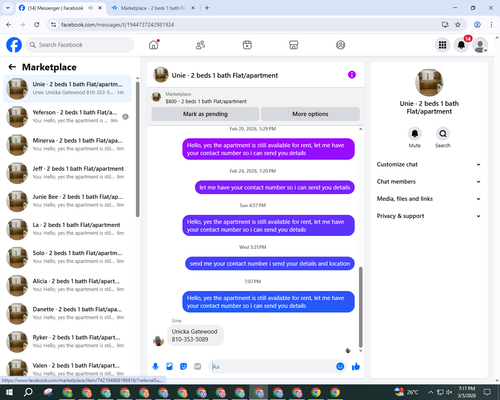The width and height of the screenshot is (500, 400).
Task: Go back in browser history
Action: pyautogui.click(x=9, y=24)
